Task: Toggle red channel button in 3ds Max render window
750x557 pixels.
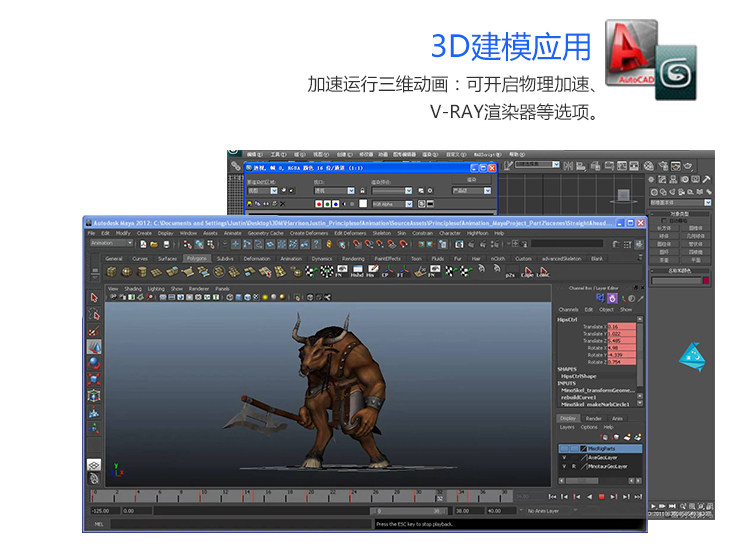Action: 319,204
